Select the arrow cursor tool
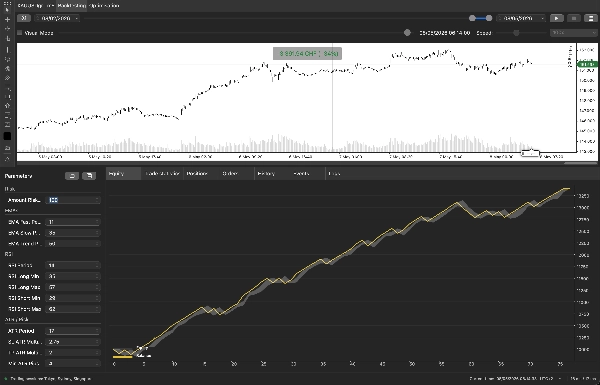 click(x=7, y=10)
